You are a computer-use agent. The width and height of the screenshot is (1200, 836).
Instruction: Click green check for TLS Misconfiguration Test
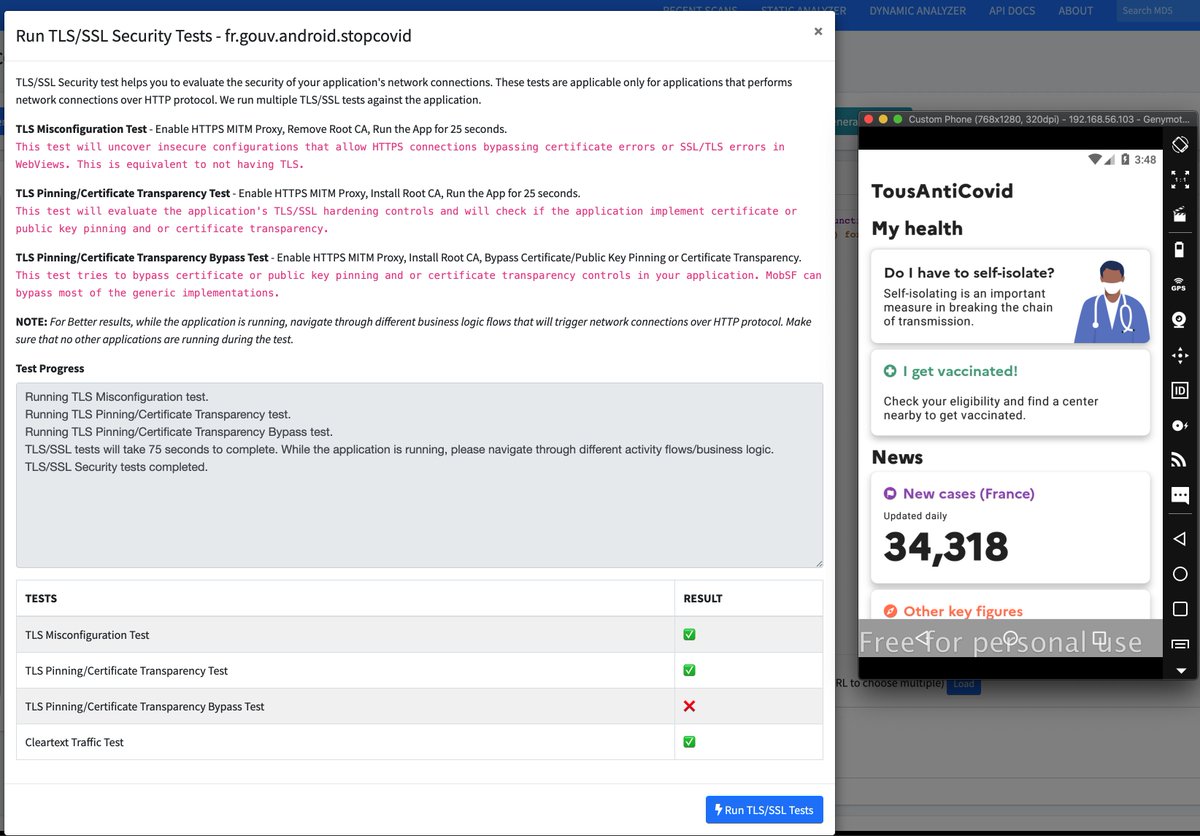(x=689, y=635)
